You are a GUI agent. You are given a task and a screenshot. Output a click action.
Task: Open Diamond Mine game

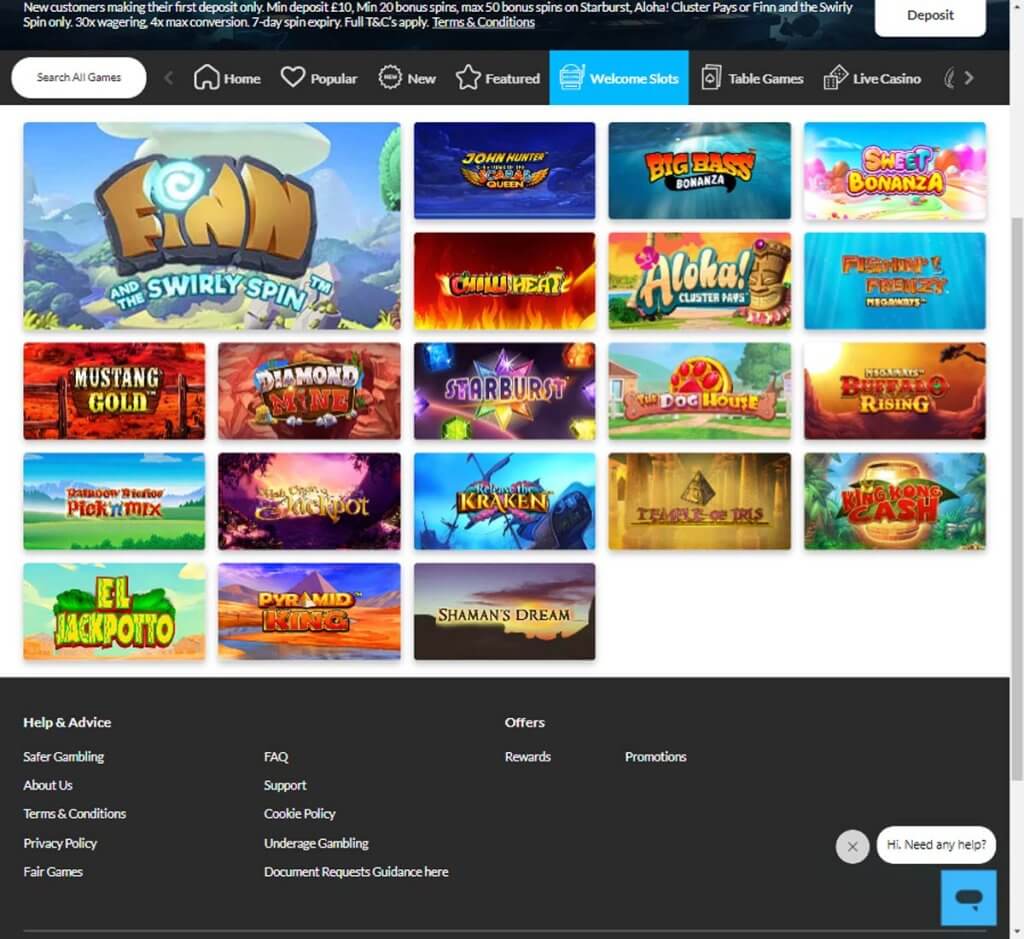[x=309, y=391]
